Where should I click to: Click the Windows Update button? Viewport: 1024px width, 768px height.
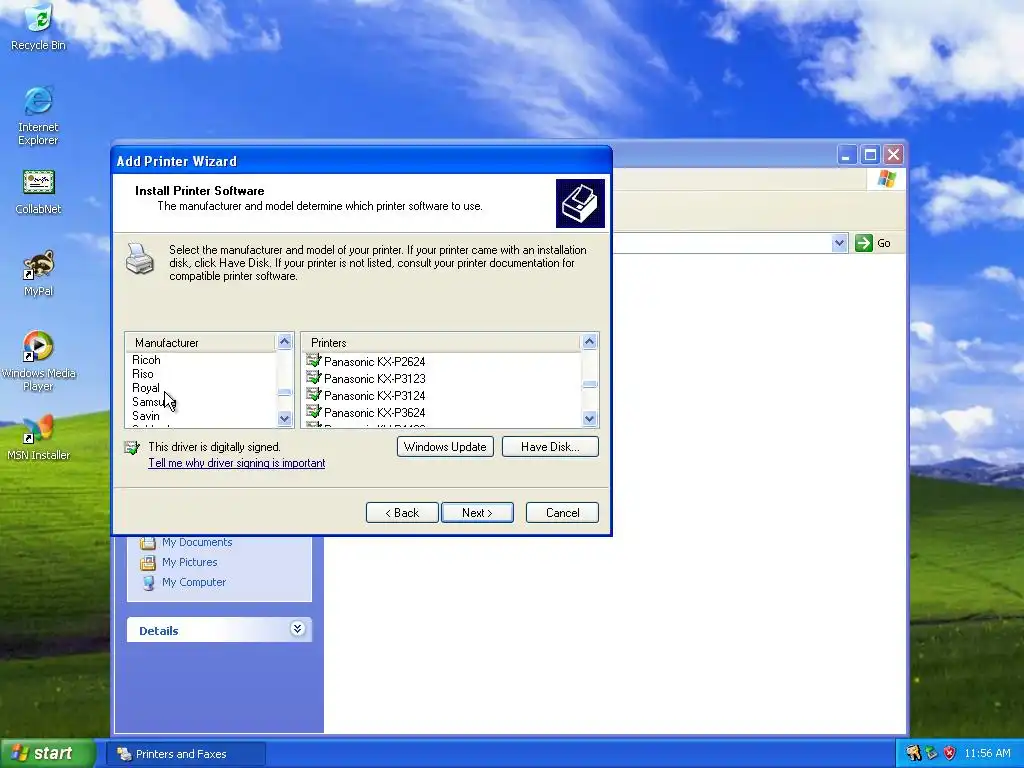click(445, 447)
